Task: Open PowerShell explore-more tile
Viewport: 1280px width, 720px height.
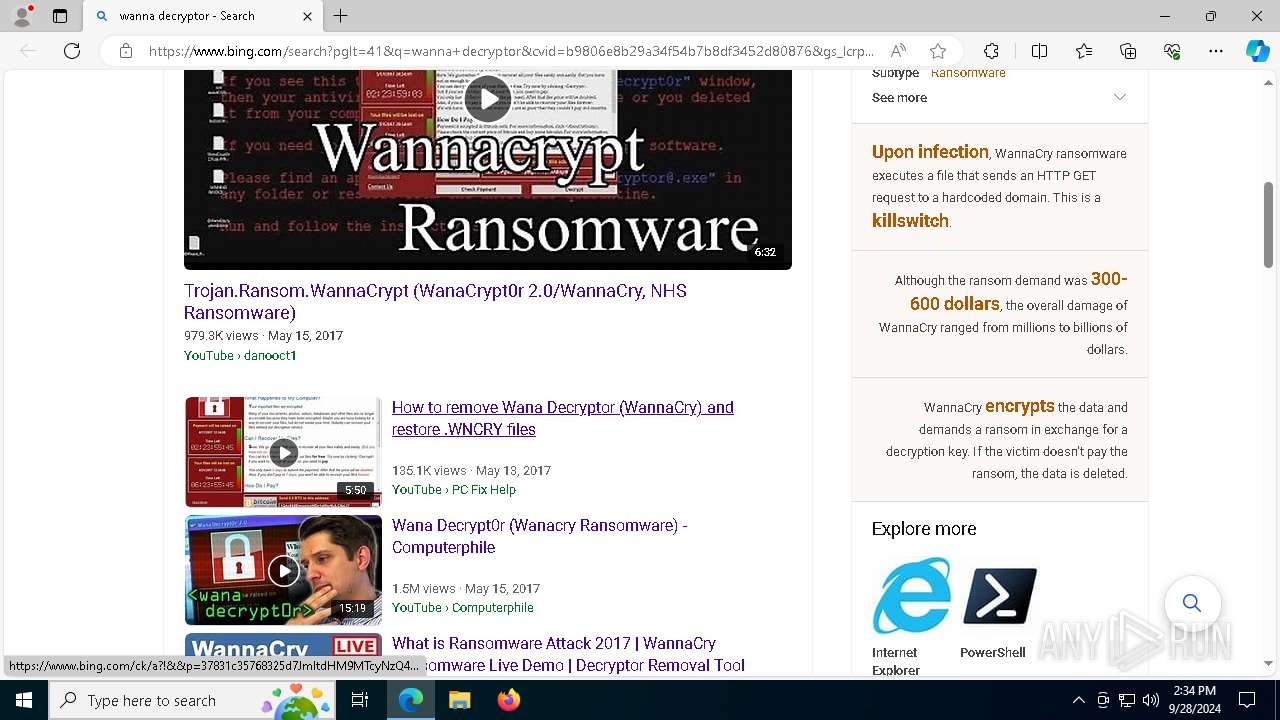Action: 999,610
